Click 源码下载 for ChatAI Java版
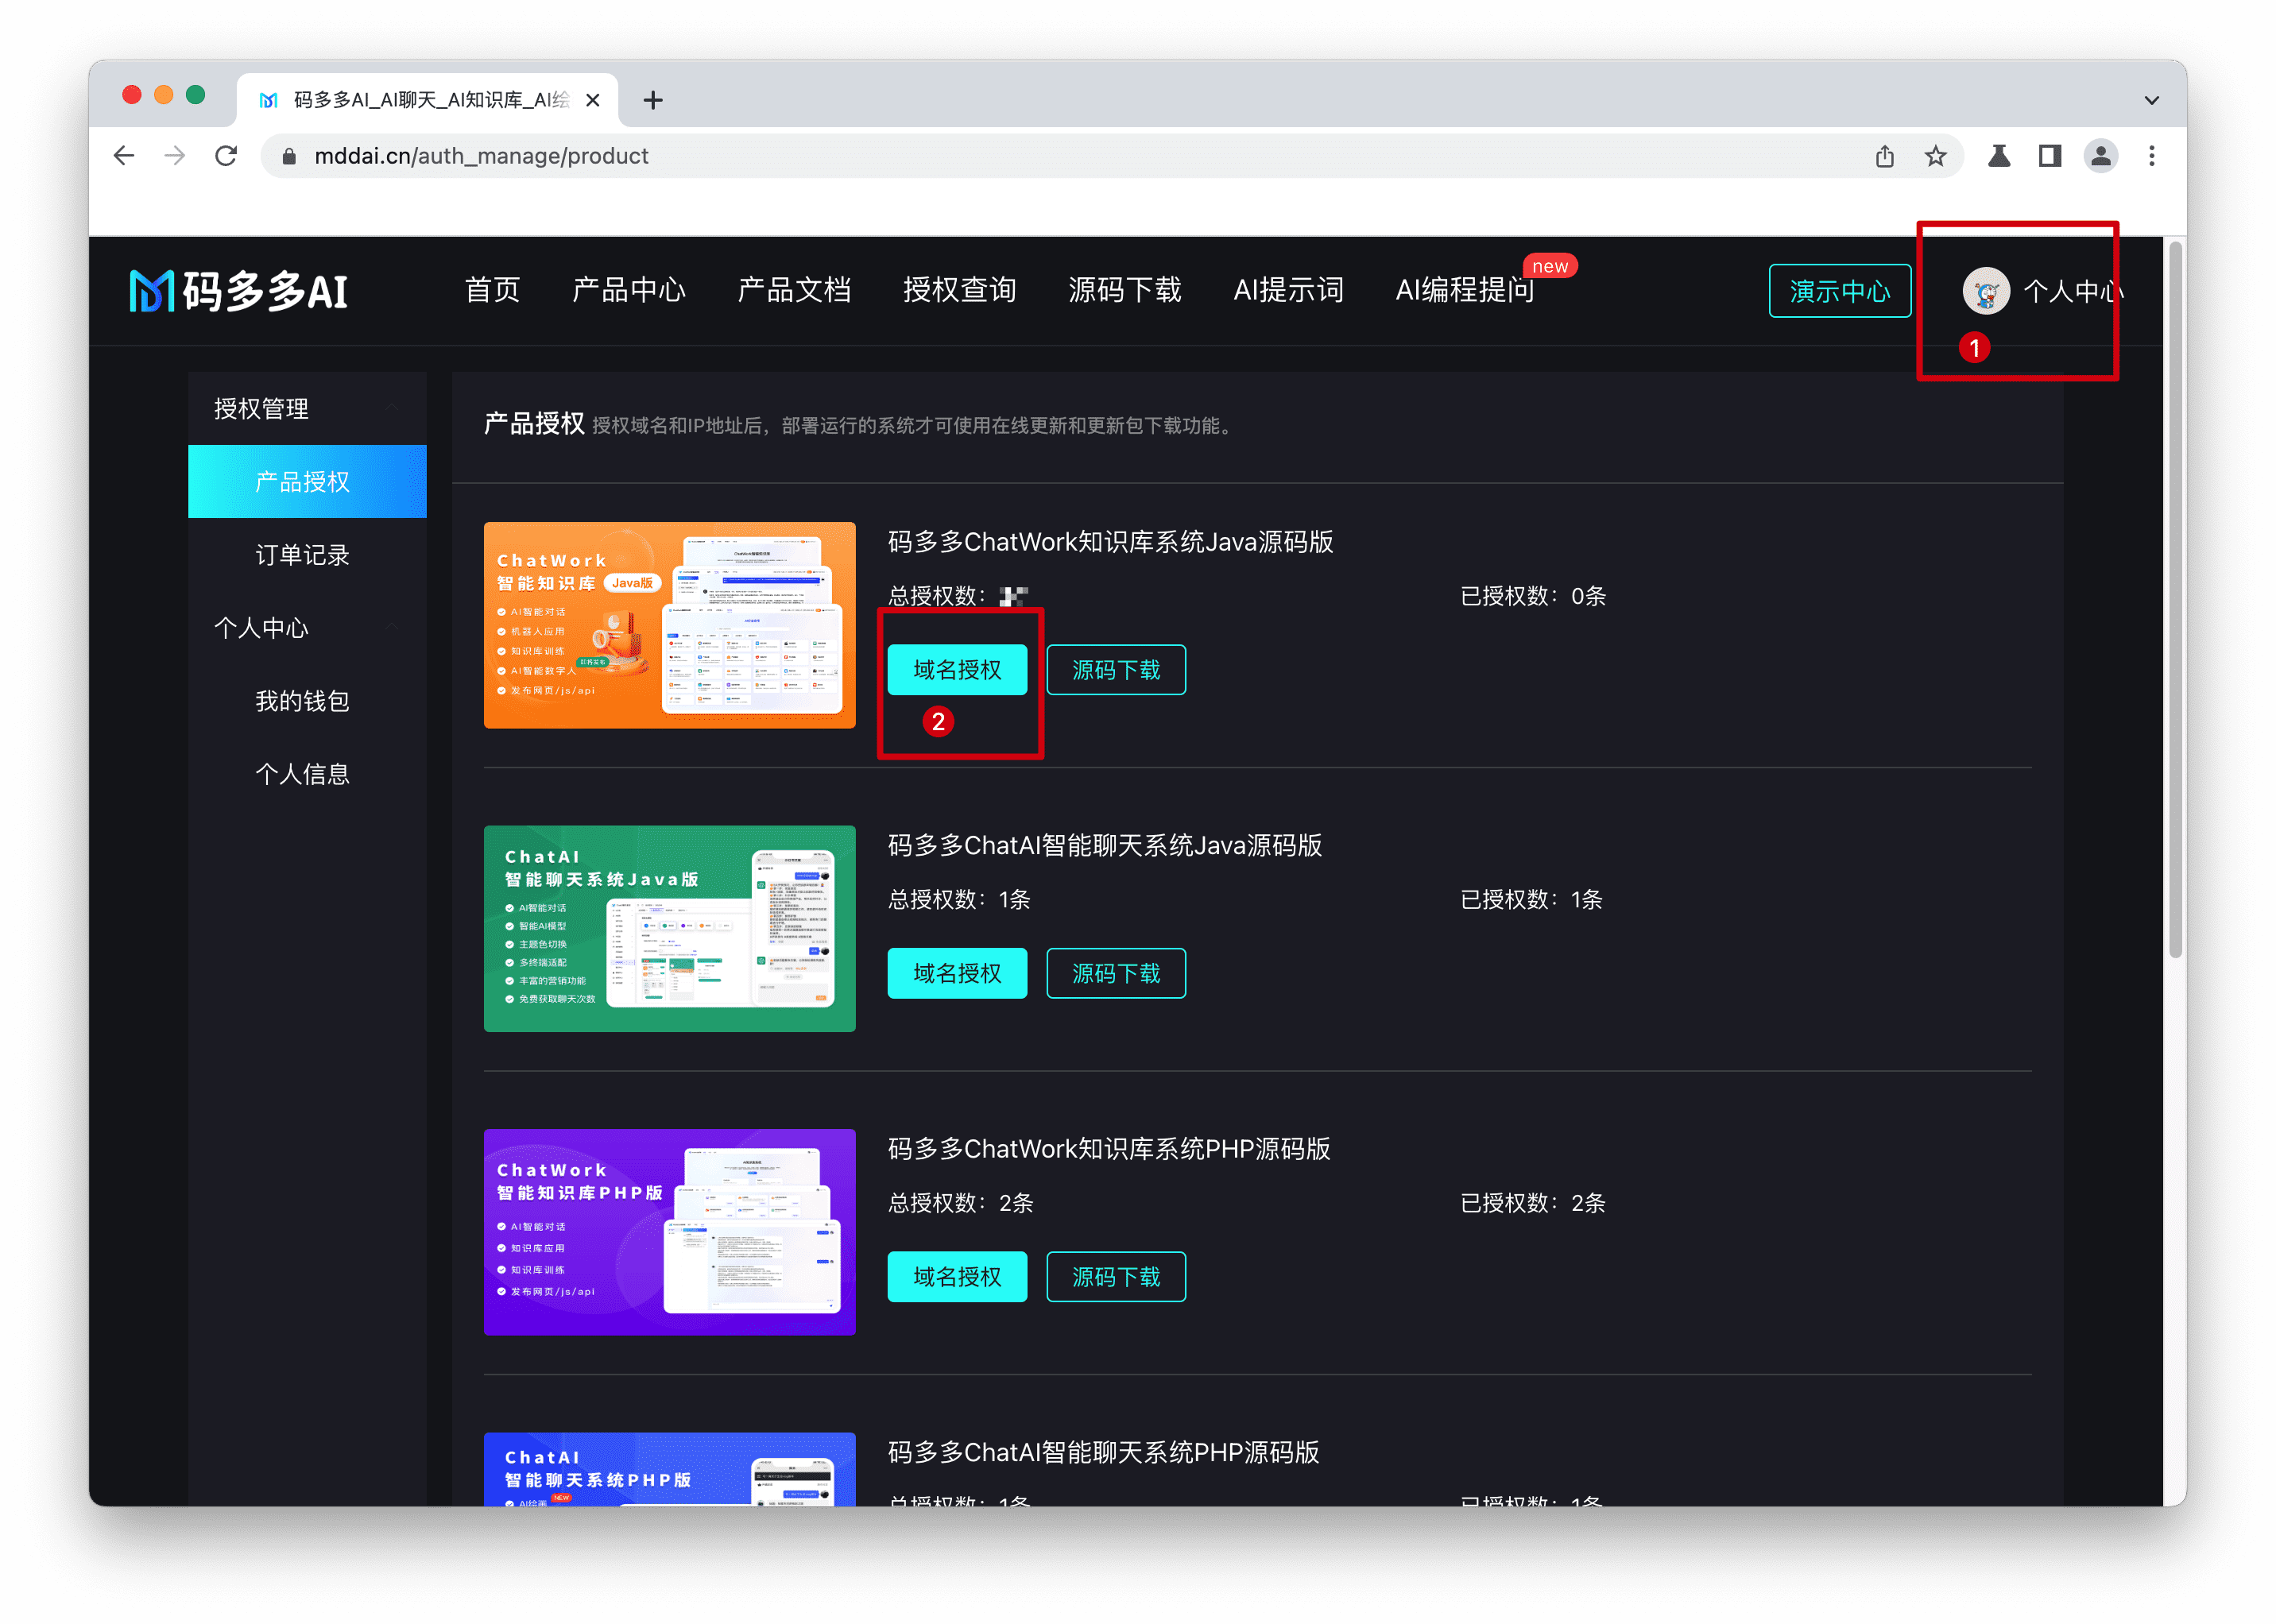2276x1624 pixels. tap(1116, 973)
